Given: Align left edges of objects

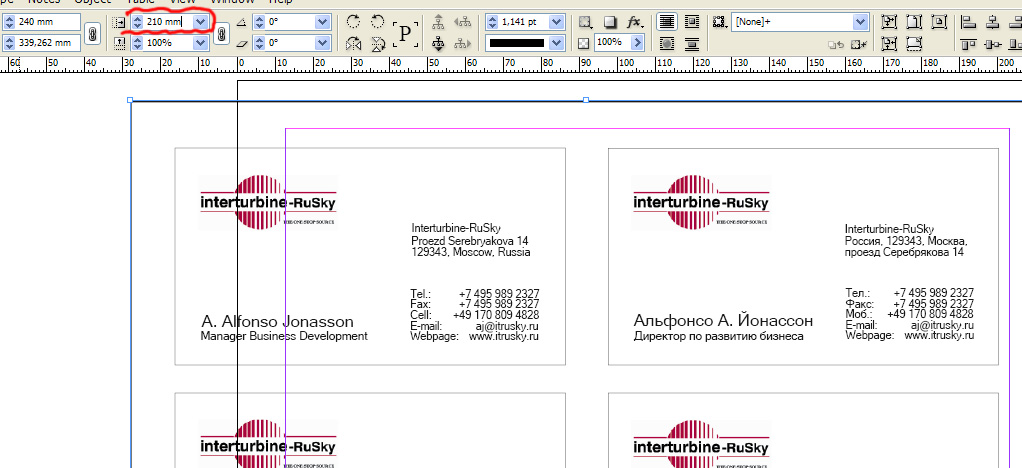Looking at the screenshot, I should [x=969, y=22].
